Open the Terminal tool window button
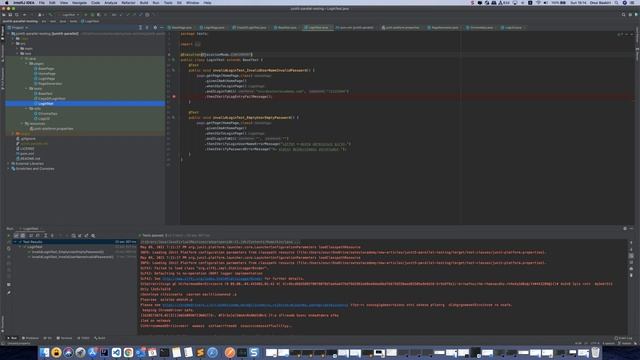Viewport: 640px width, 360px height. [x=64, y=338]
